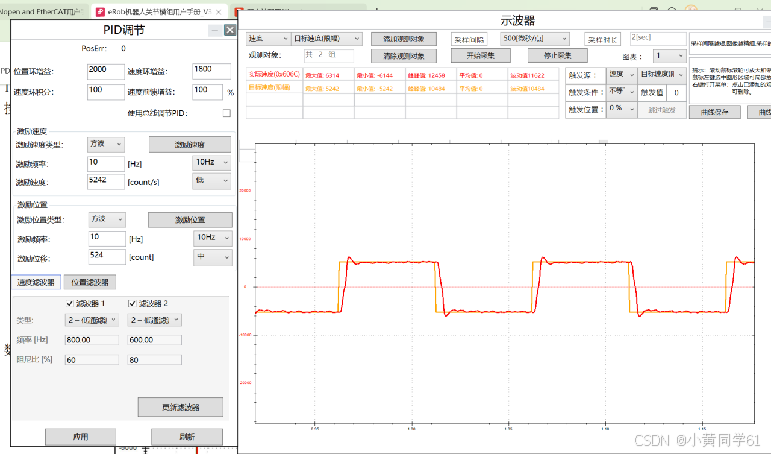Open trigger source object dropdown
771x454 pixels.
point(662,74)
